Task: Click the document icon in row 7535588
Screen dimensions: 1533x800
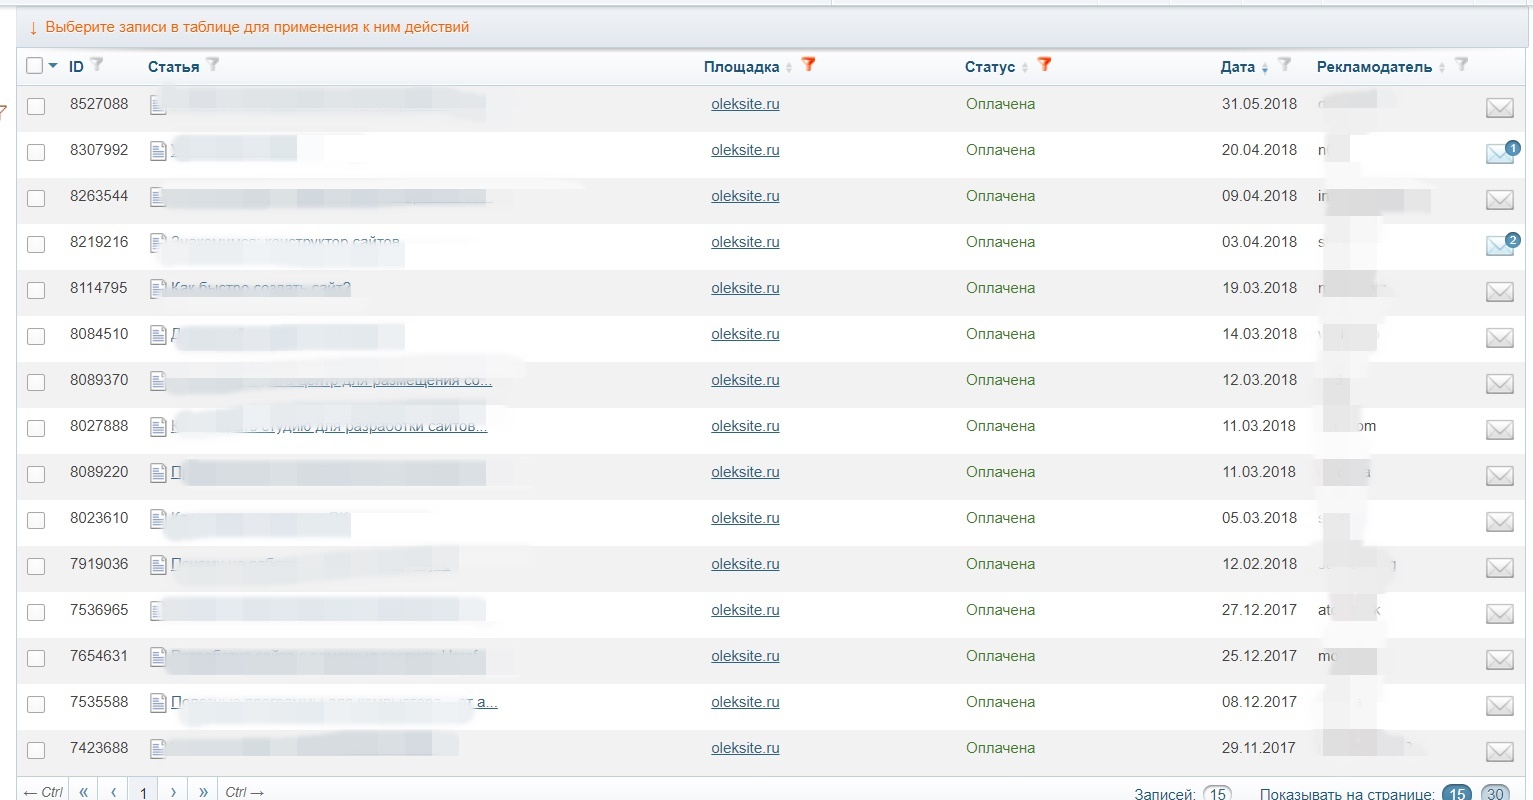Action: [x=158, y=703]
